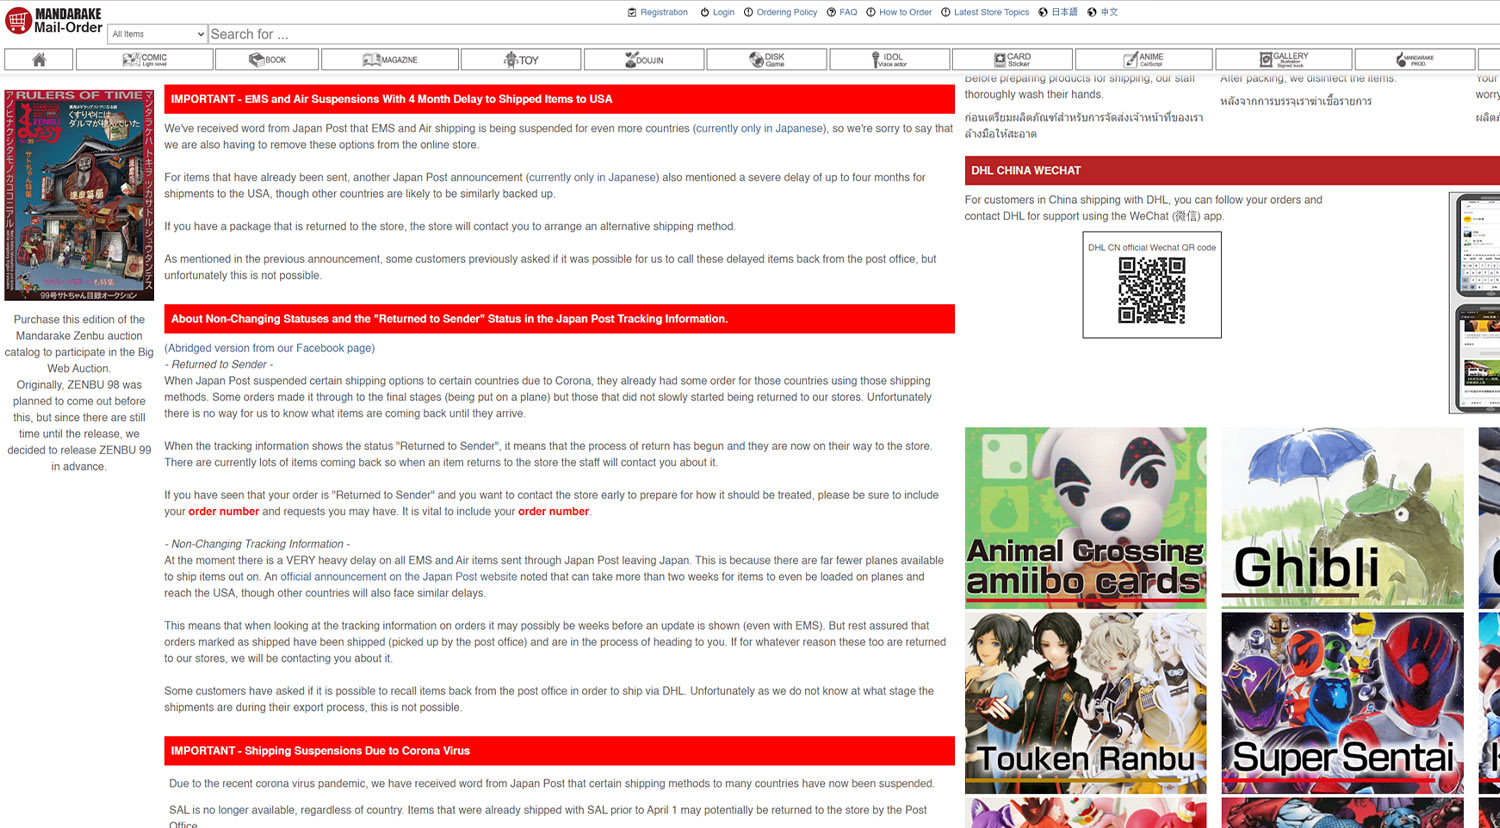Open the GALLERY category tab

(x=1284, y=60)
